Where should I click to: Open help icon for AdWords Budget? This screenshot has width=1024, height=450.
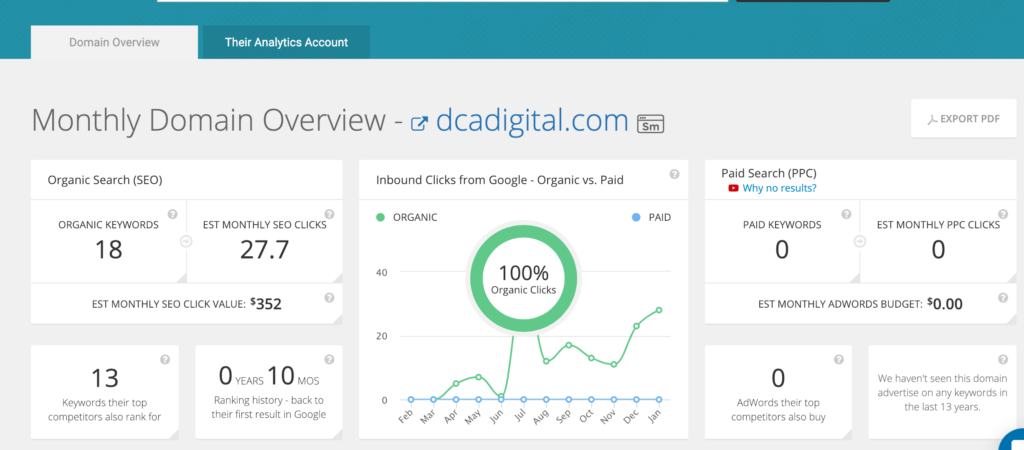tap(1003, 298)
